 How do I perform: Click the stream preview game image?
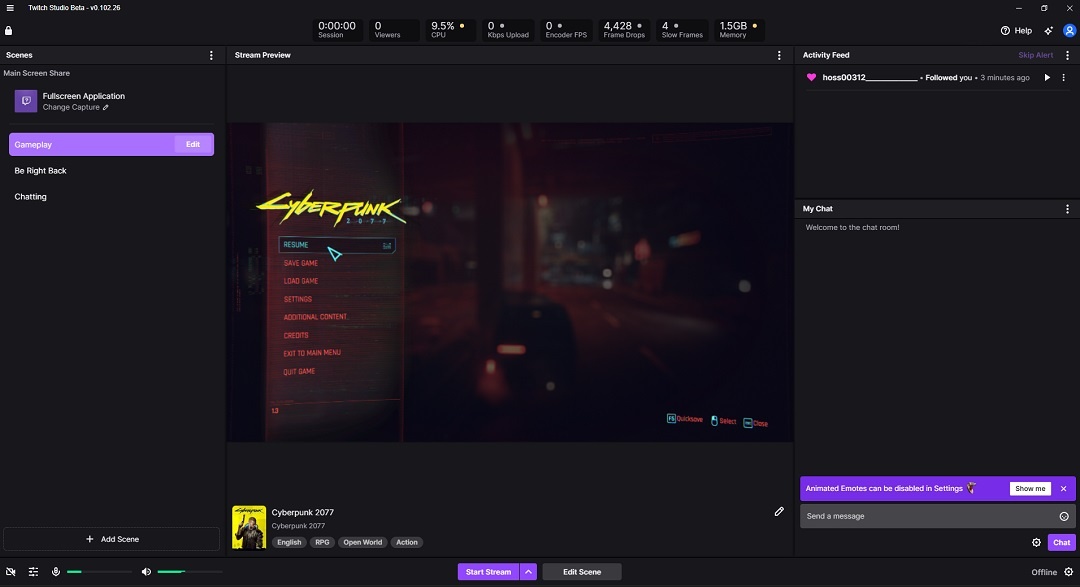click(x=510, y=282)
